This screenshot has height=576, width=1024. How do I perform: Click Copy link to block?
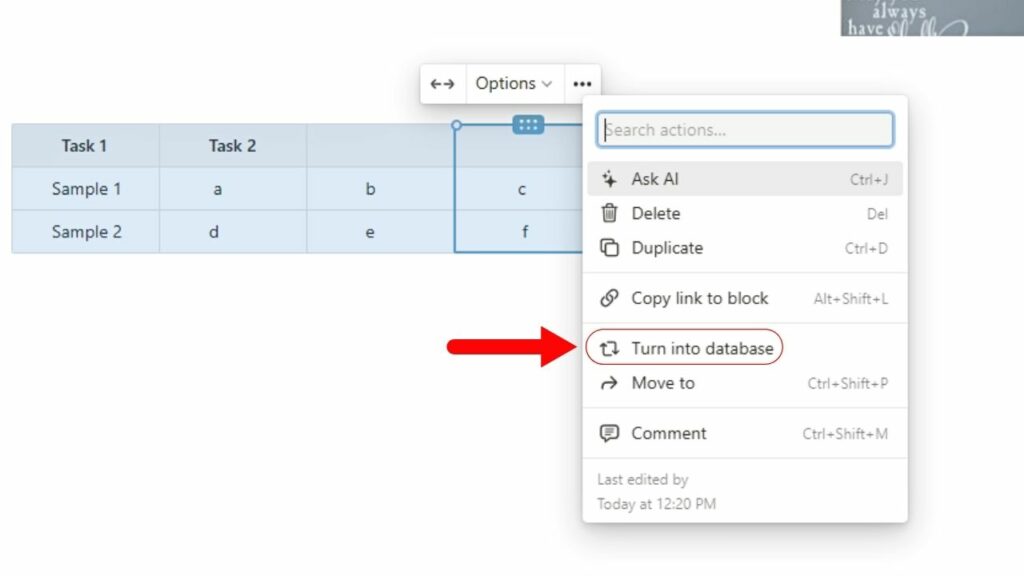[x=700, y=298]
